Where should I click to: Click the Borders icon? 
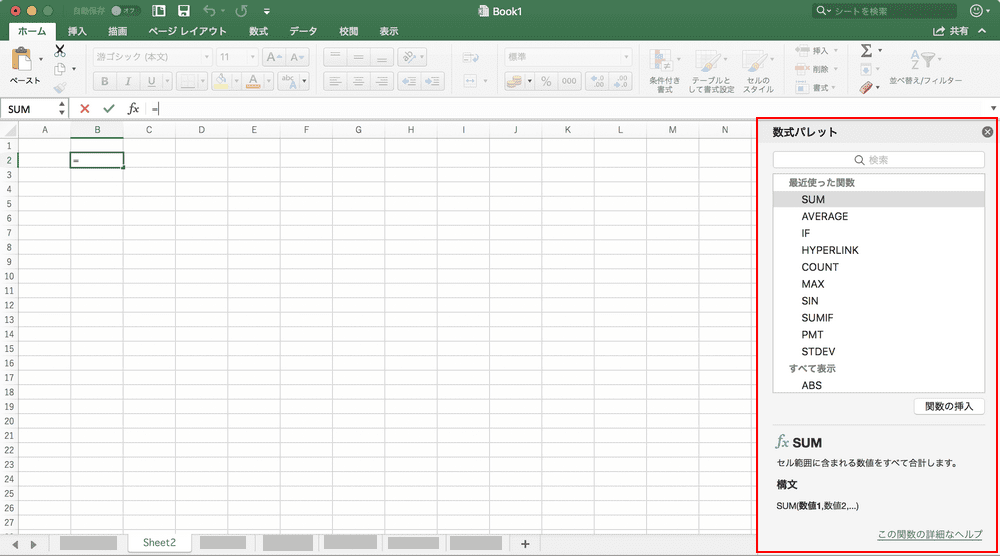[187, 81]
